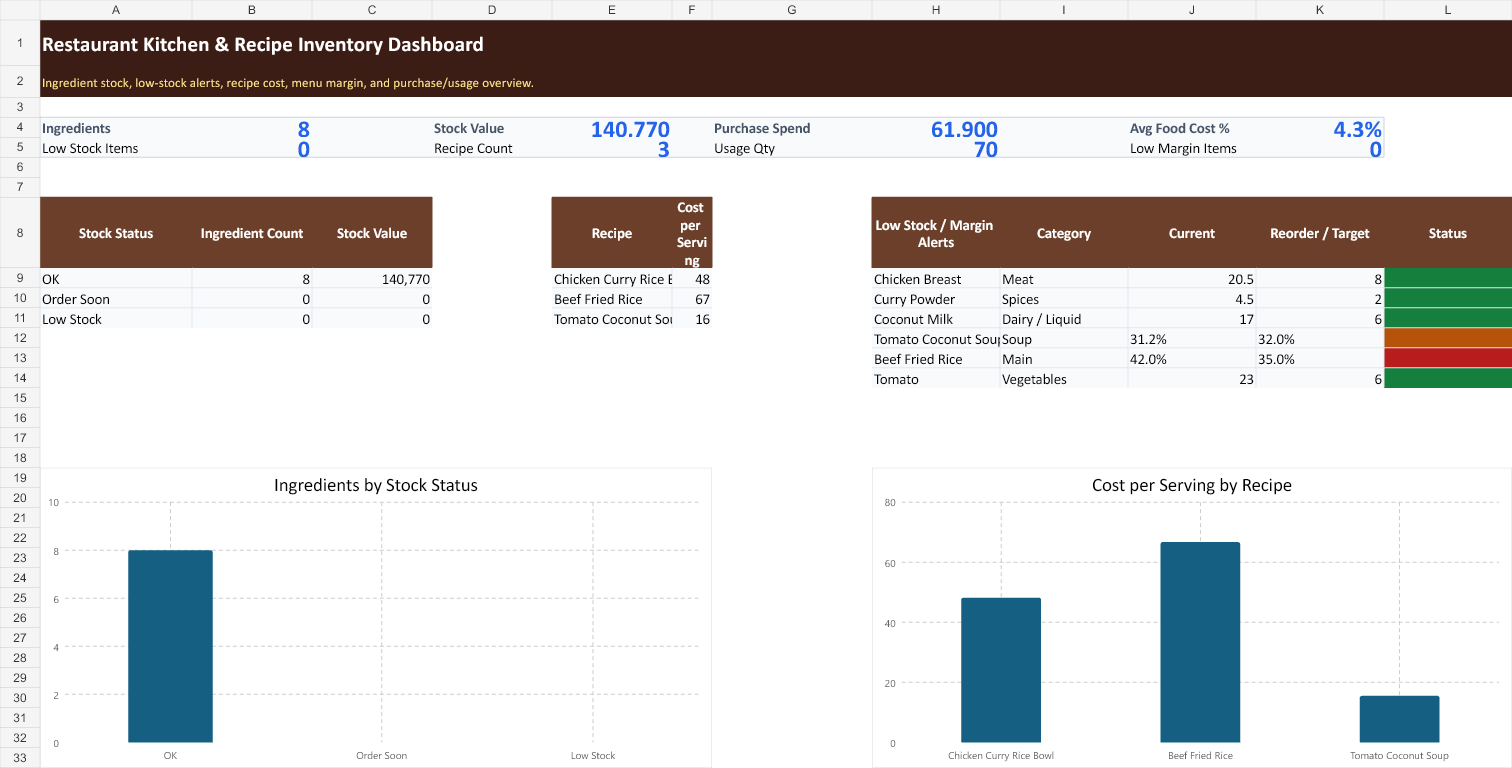This screenshot has width=1512, height=768.
Task: Select the Chicken Breast alert cell
Action: click(x=936, y=279)
